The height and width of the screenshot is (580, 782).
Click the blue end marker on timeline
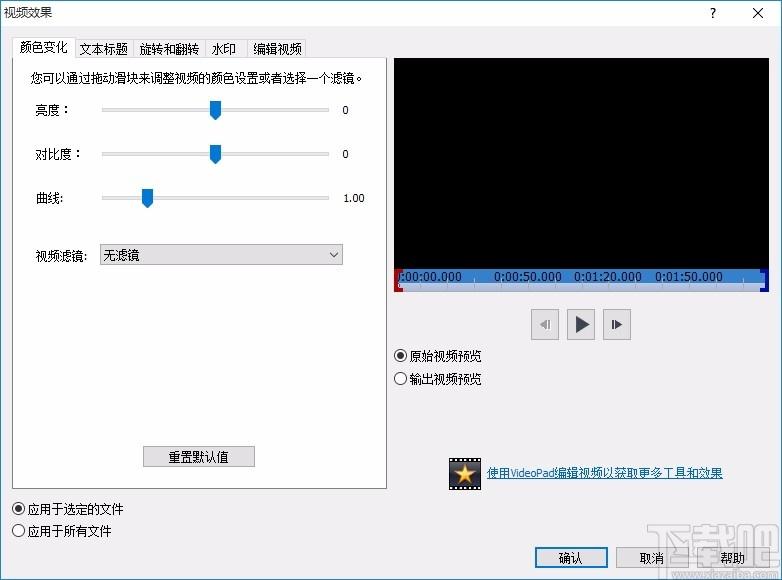[764, 280]
